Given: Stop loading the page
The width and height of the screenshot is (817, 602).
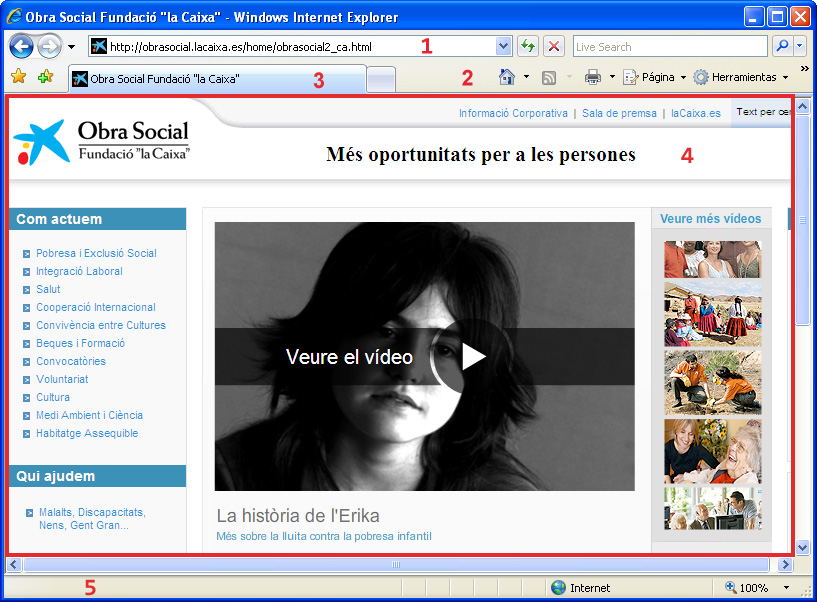Looking at the screenshot, I should coord(553,46).
